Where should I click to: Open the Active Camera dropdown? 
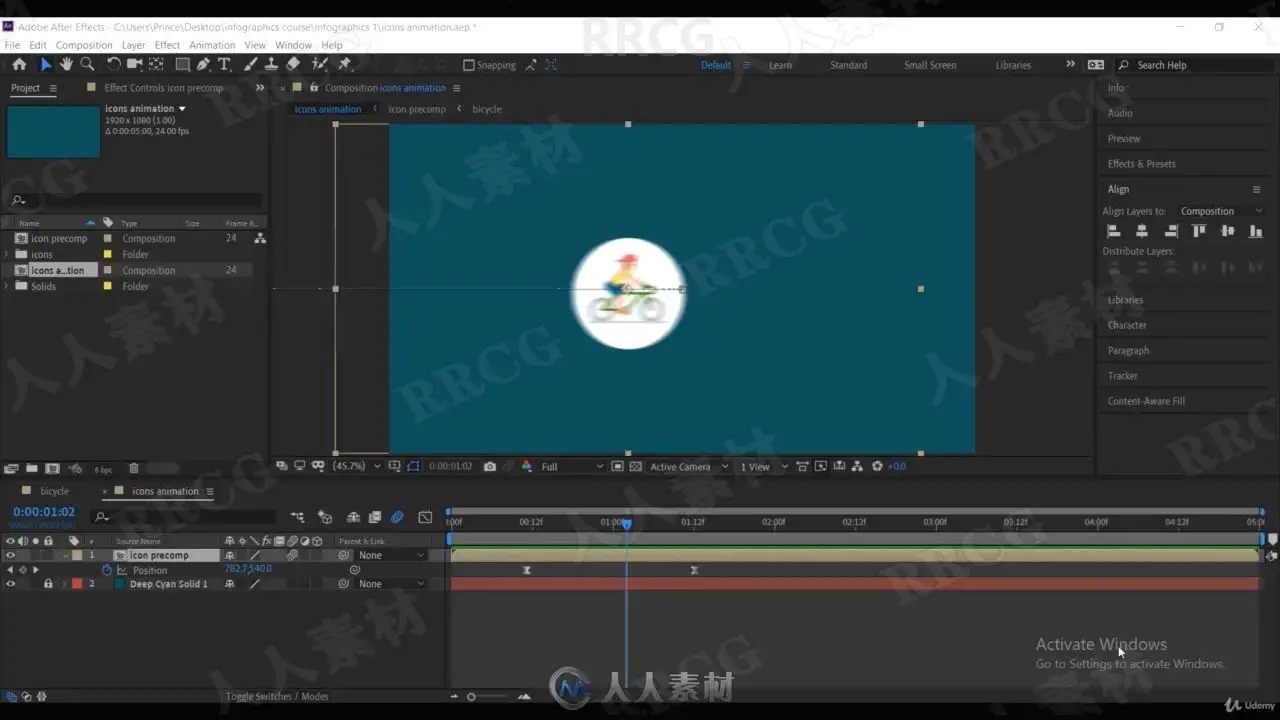689,466
